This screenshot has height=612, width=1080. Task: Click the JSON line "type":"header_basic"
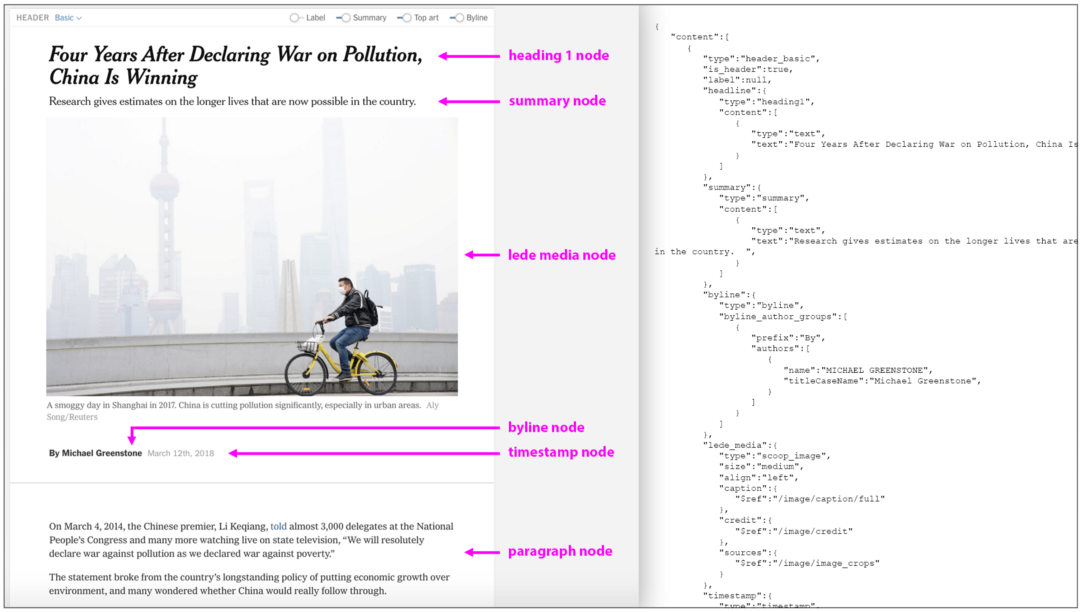tap(761, 59)
